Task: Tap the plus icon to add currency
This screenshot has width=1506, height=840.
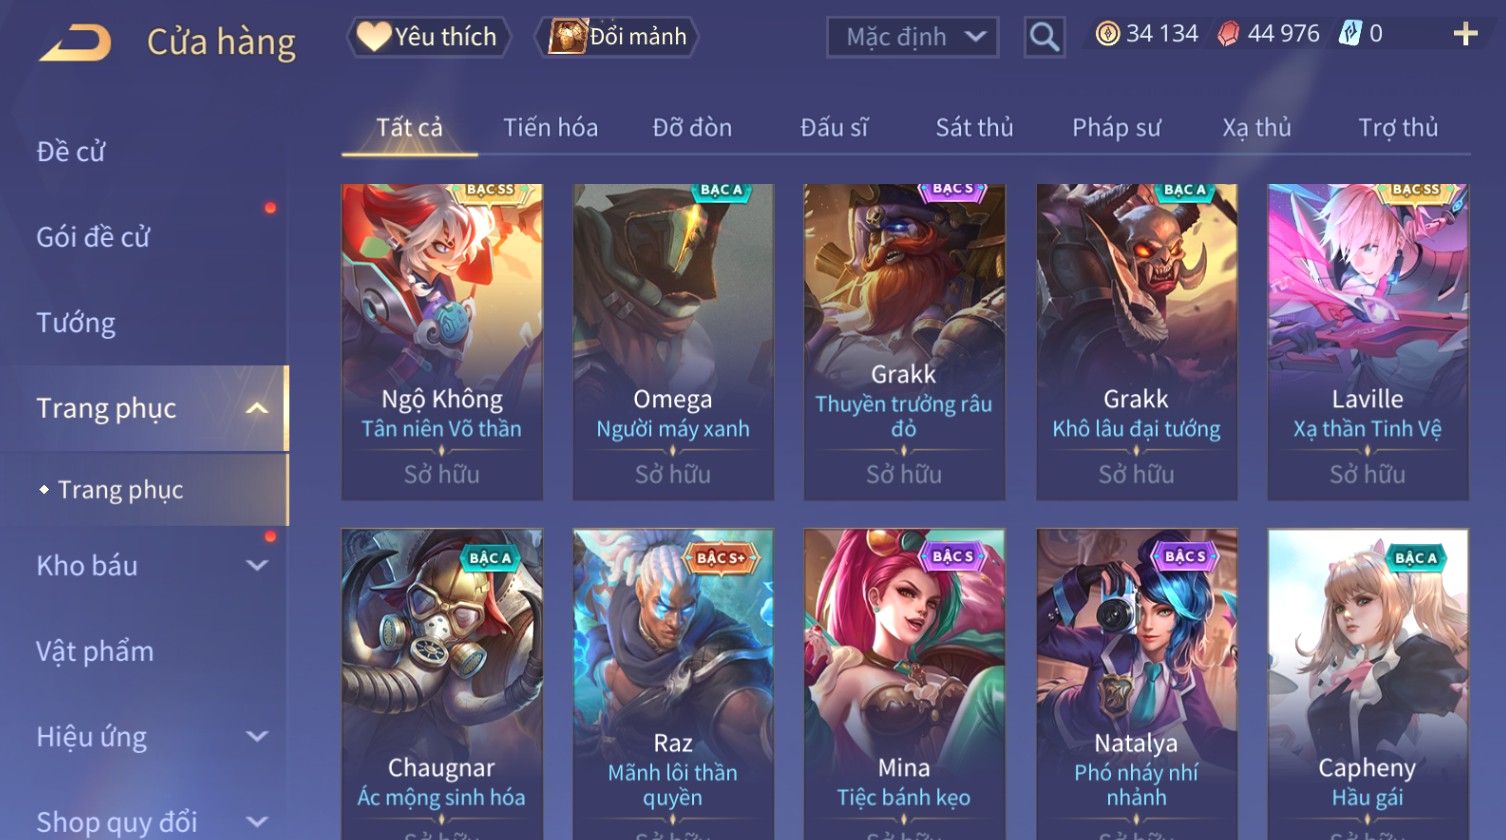Action: pyautogui.click(x=1465, y=35)
